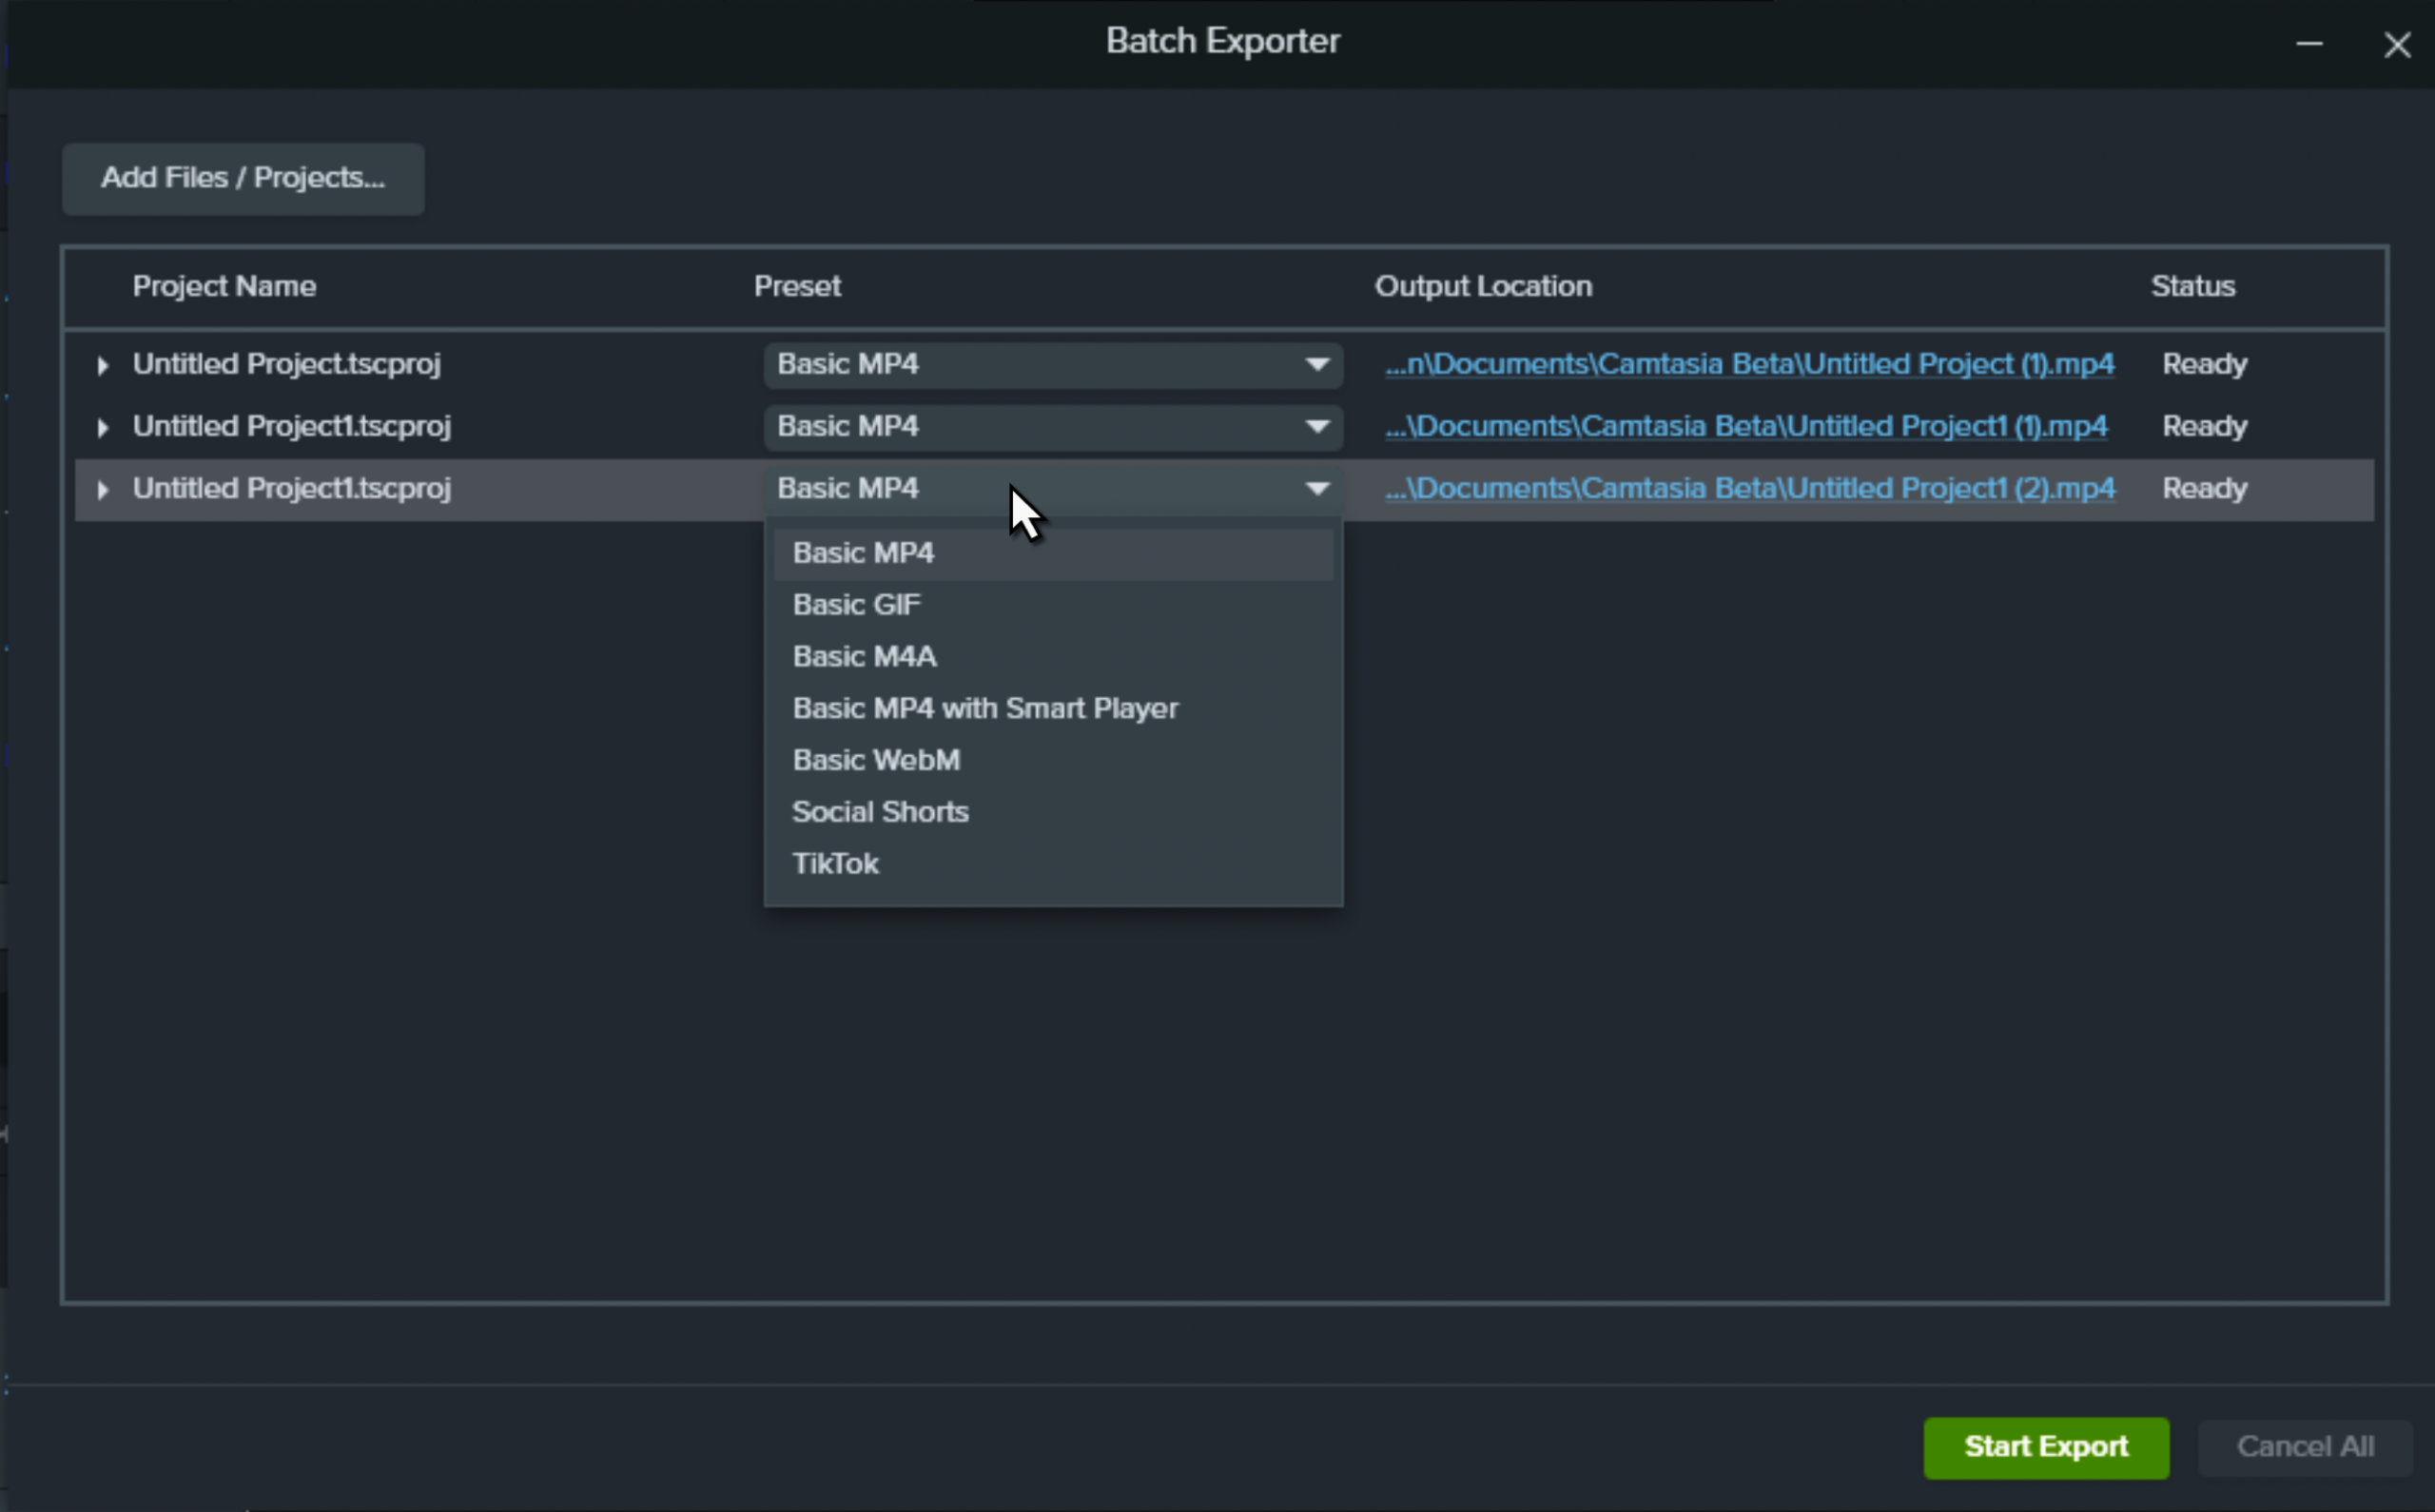Click Ready status of Untitled Project.tscproj

click(2204, 365)
